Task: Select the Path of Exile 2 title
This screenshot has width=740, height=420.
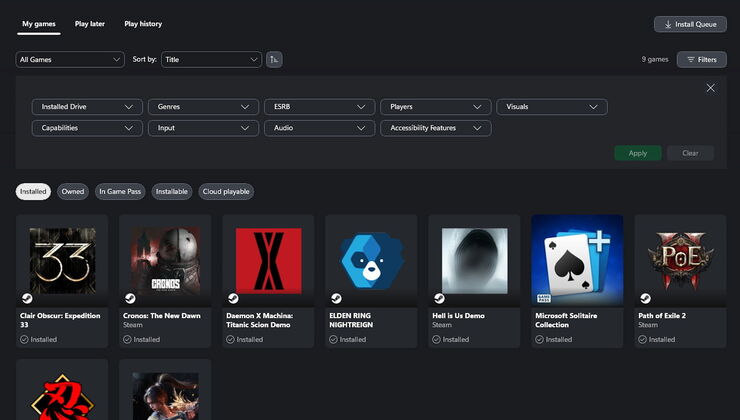Action: tap(662, 316)
